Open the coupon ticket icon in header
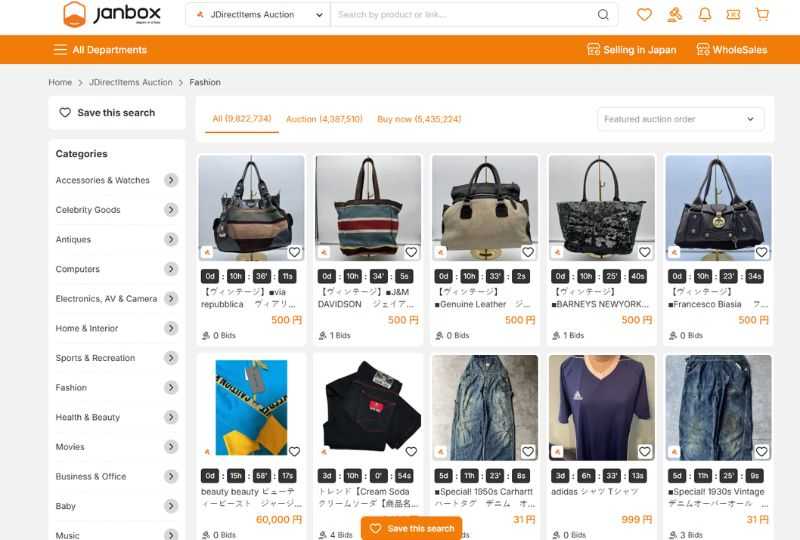 [733, 14]
